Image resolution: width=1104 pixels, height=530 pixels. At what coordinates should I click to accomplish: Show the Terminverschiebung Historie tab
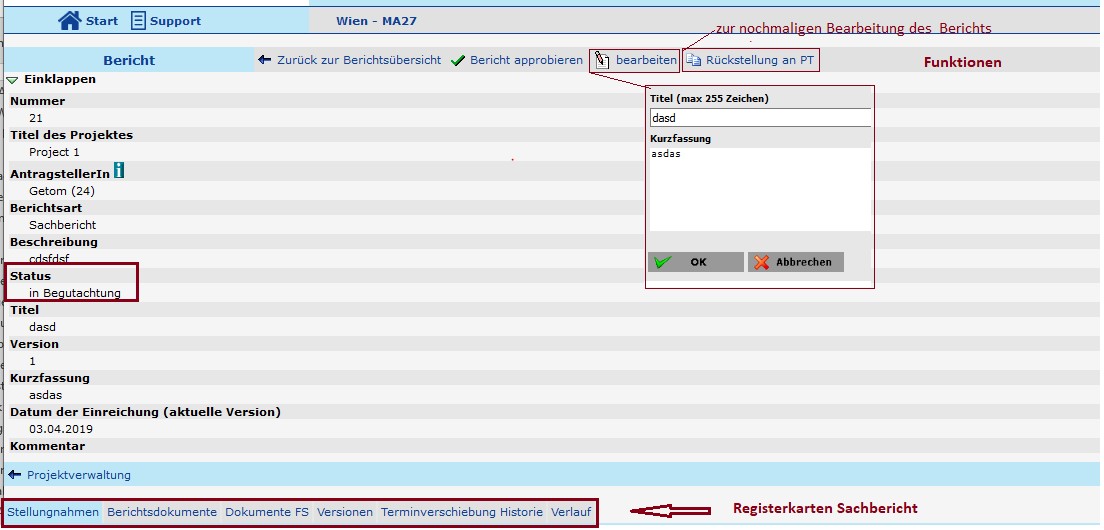(x=462, y=512)
